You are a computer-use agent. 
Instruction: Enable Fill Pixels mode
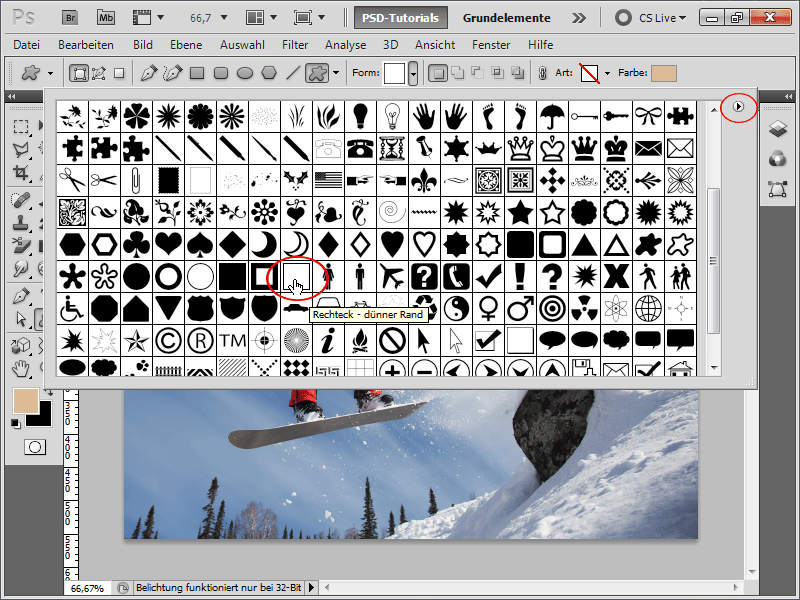point(119,73)
